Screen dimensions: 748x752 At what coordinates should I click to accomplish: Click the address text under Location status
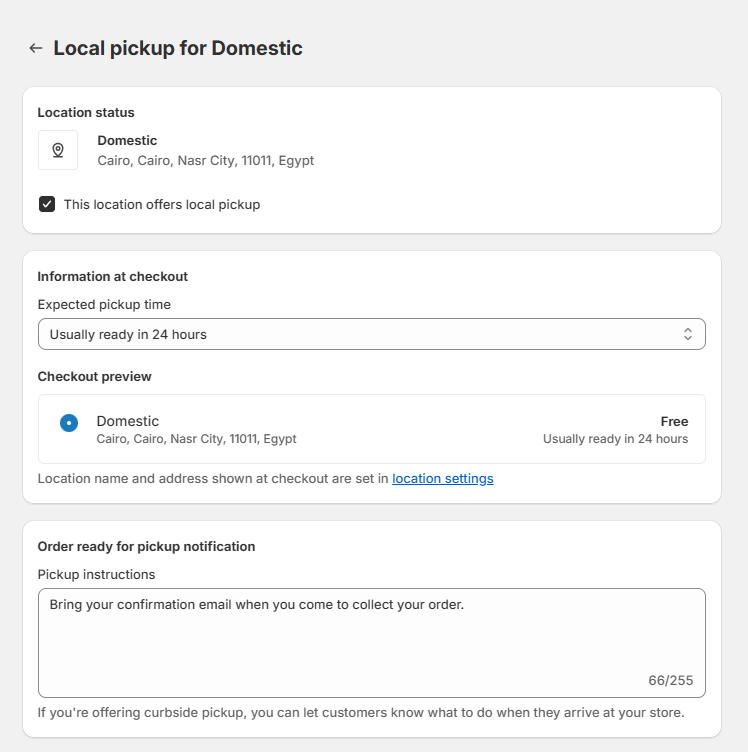tap(205, 160)
